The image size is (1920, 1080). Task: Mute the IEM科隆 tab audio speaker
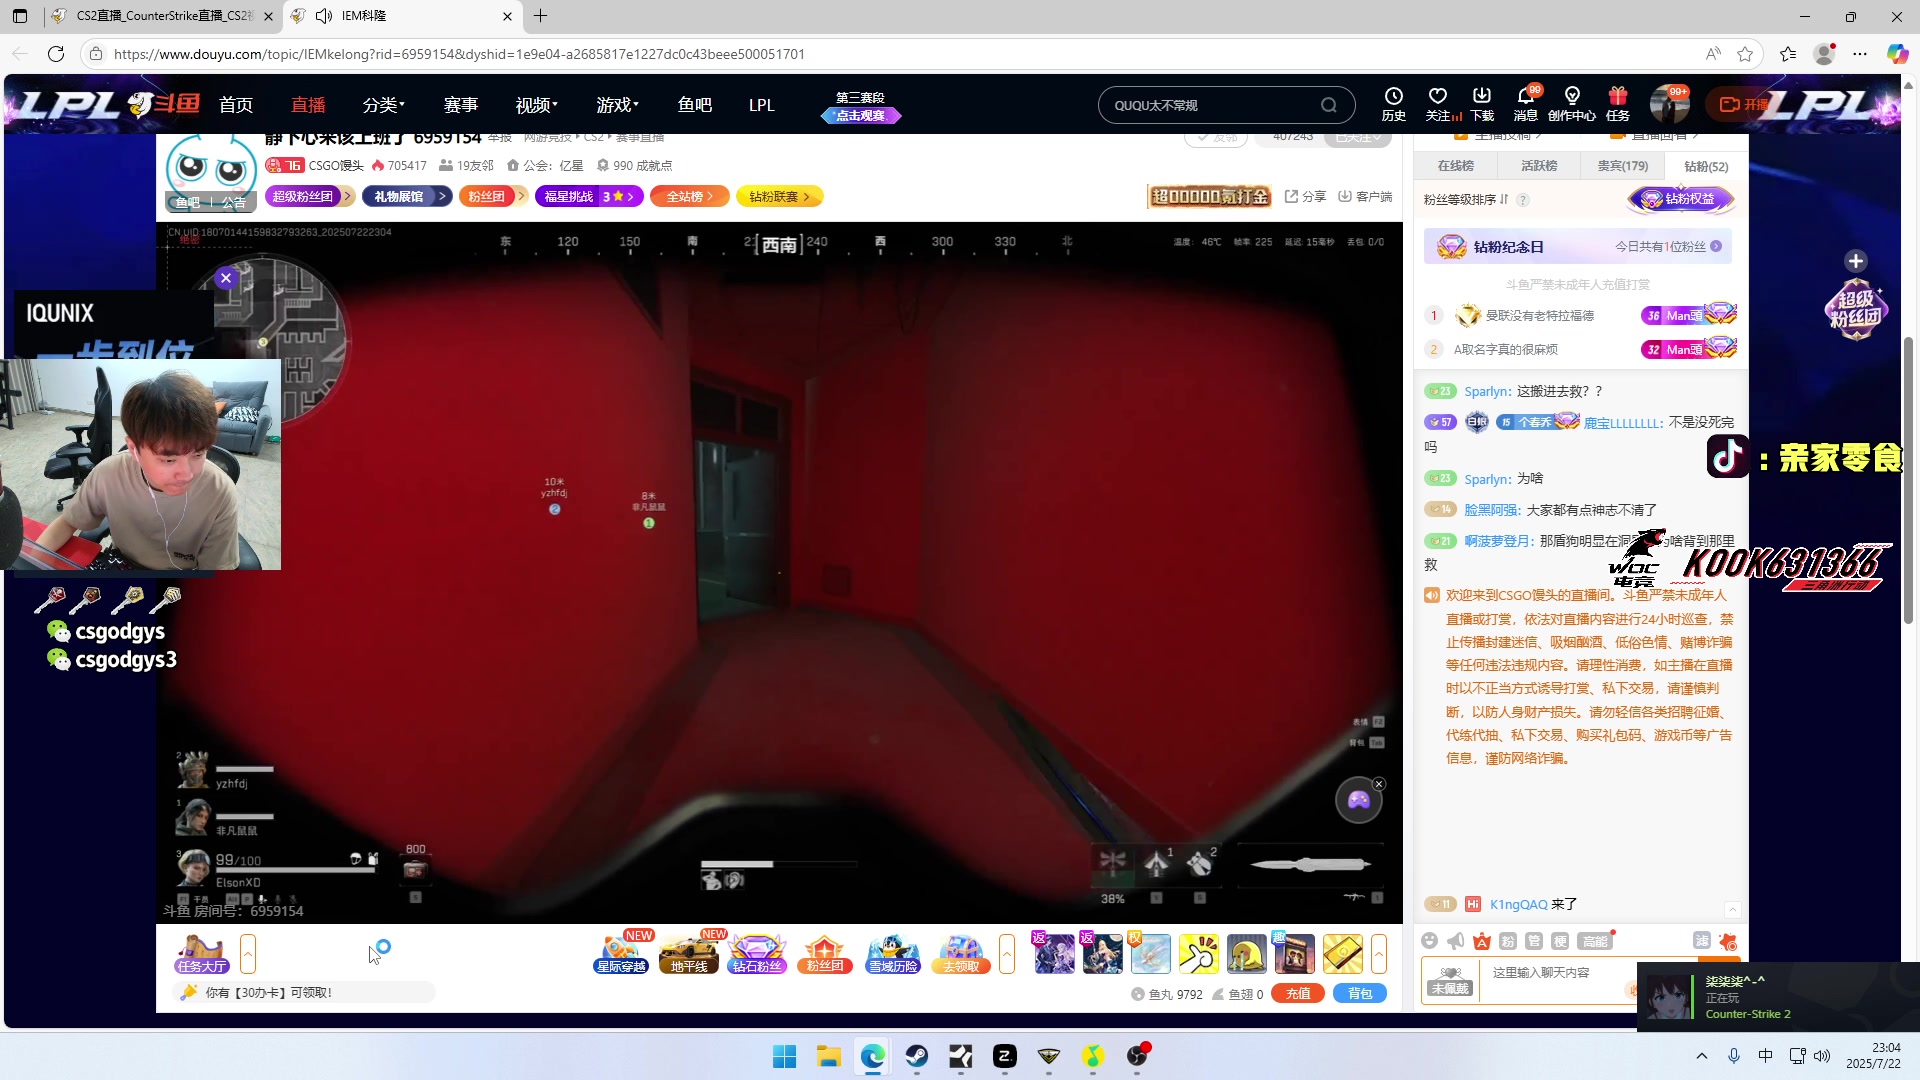pyautogui.click(x=324, y=16)
